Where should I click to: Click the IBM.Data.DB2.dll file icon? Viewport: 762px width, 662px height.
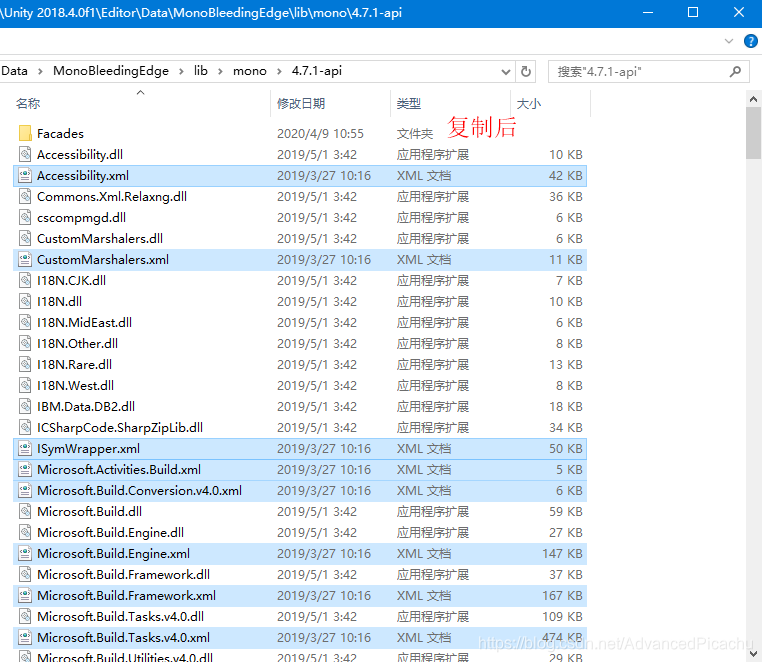(x=25, y=406)
